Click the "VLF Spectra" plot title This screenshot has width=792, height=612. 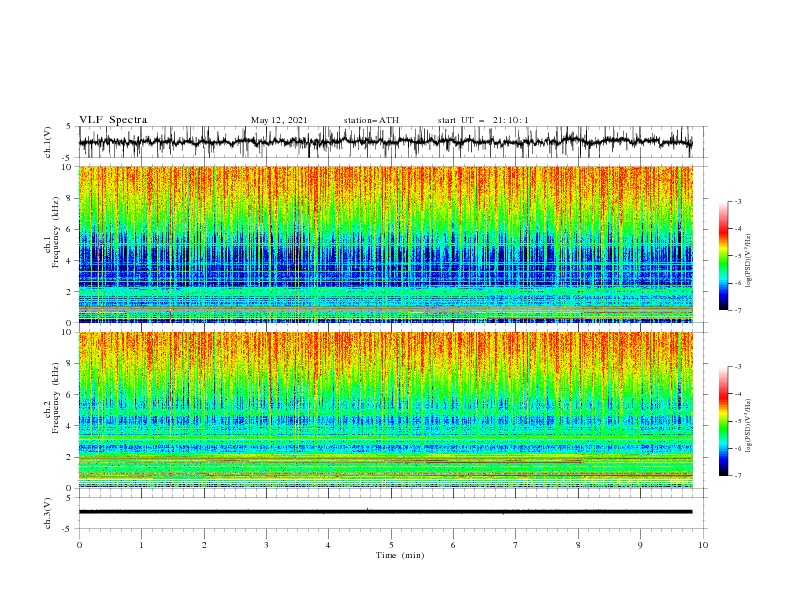click(113, 120)
